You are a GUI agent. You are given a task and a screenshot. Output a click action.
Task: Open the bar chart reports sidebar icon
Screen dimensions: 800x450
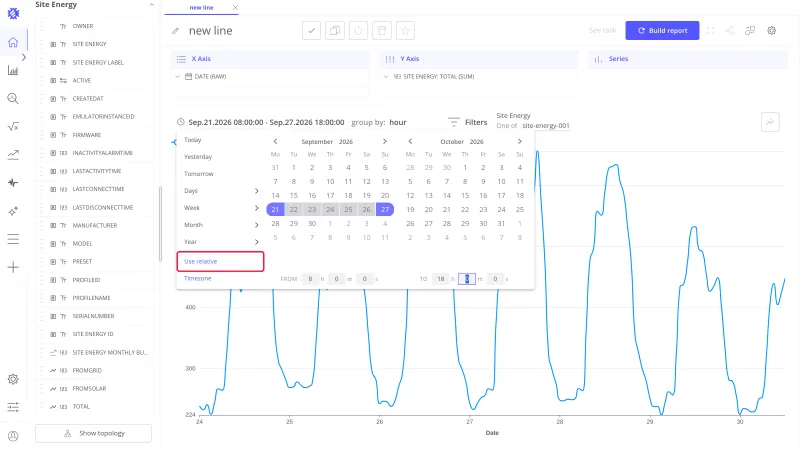[13, 70]
